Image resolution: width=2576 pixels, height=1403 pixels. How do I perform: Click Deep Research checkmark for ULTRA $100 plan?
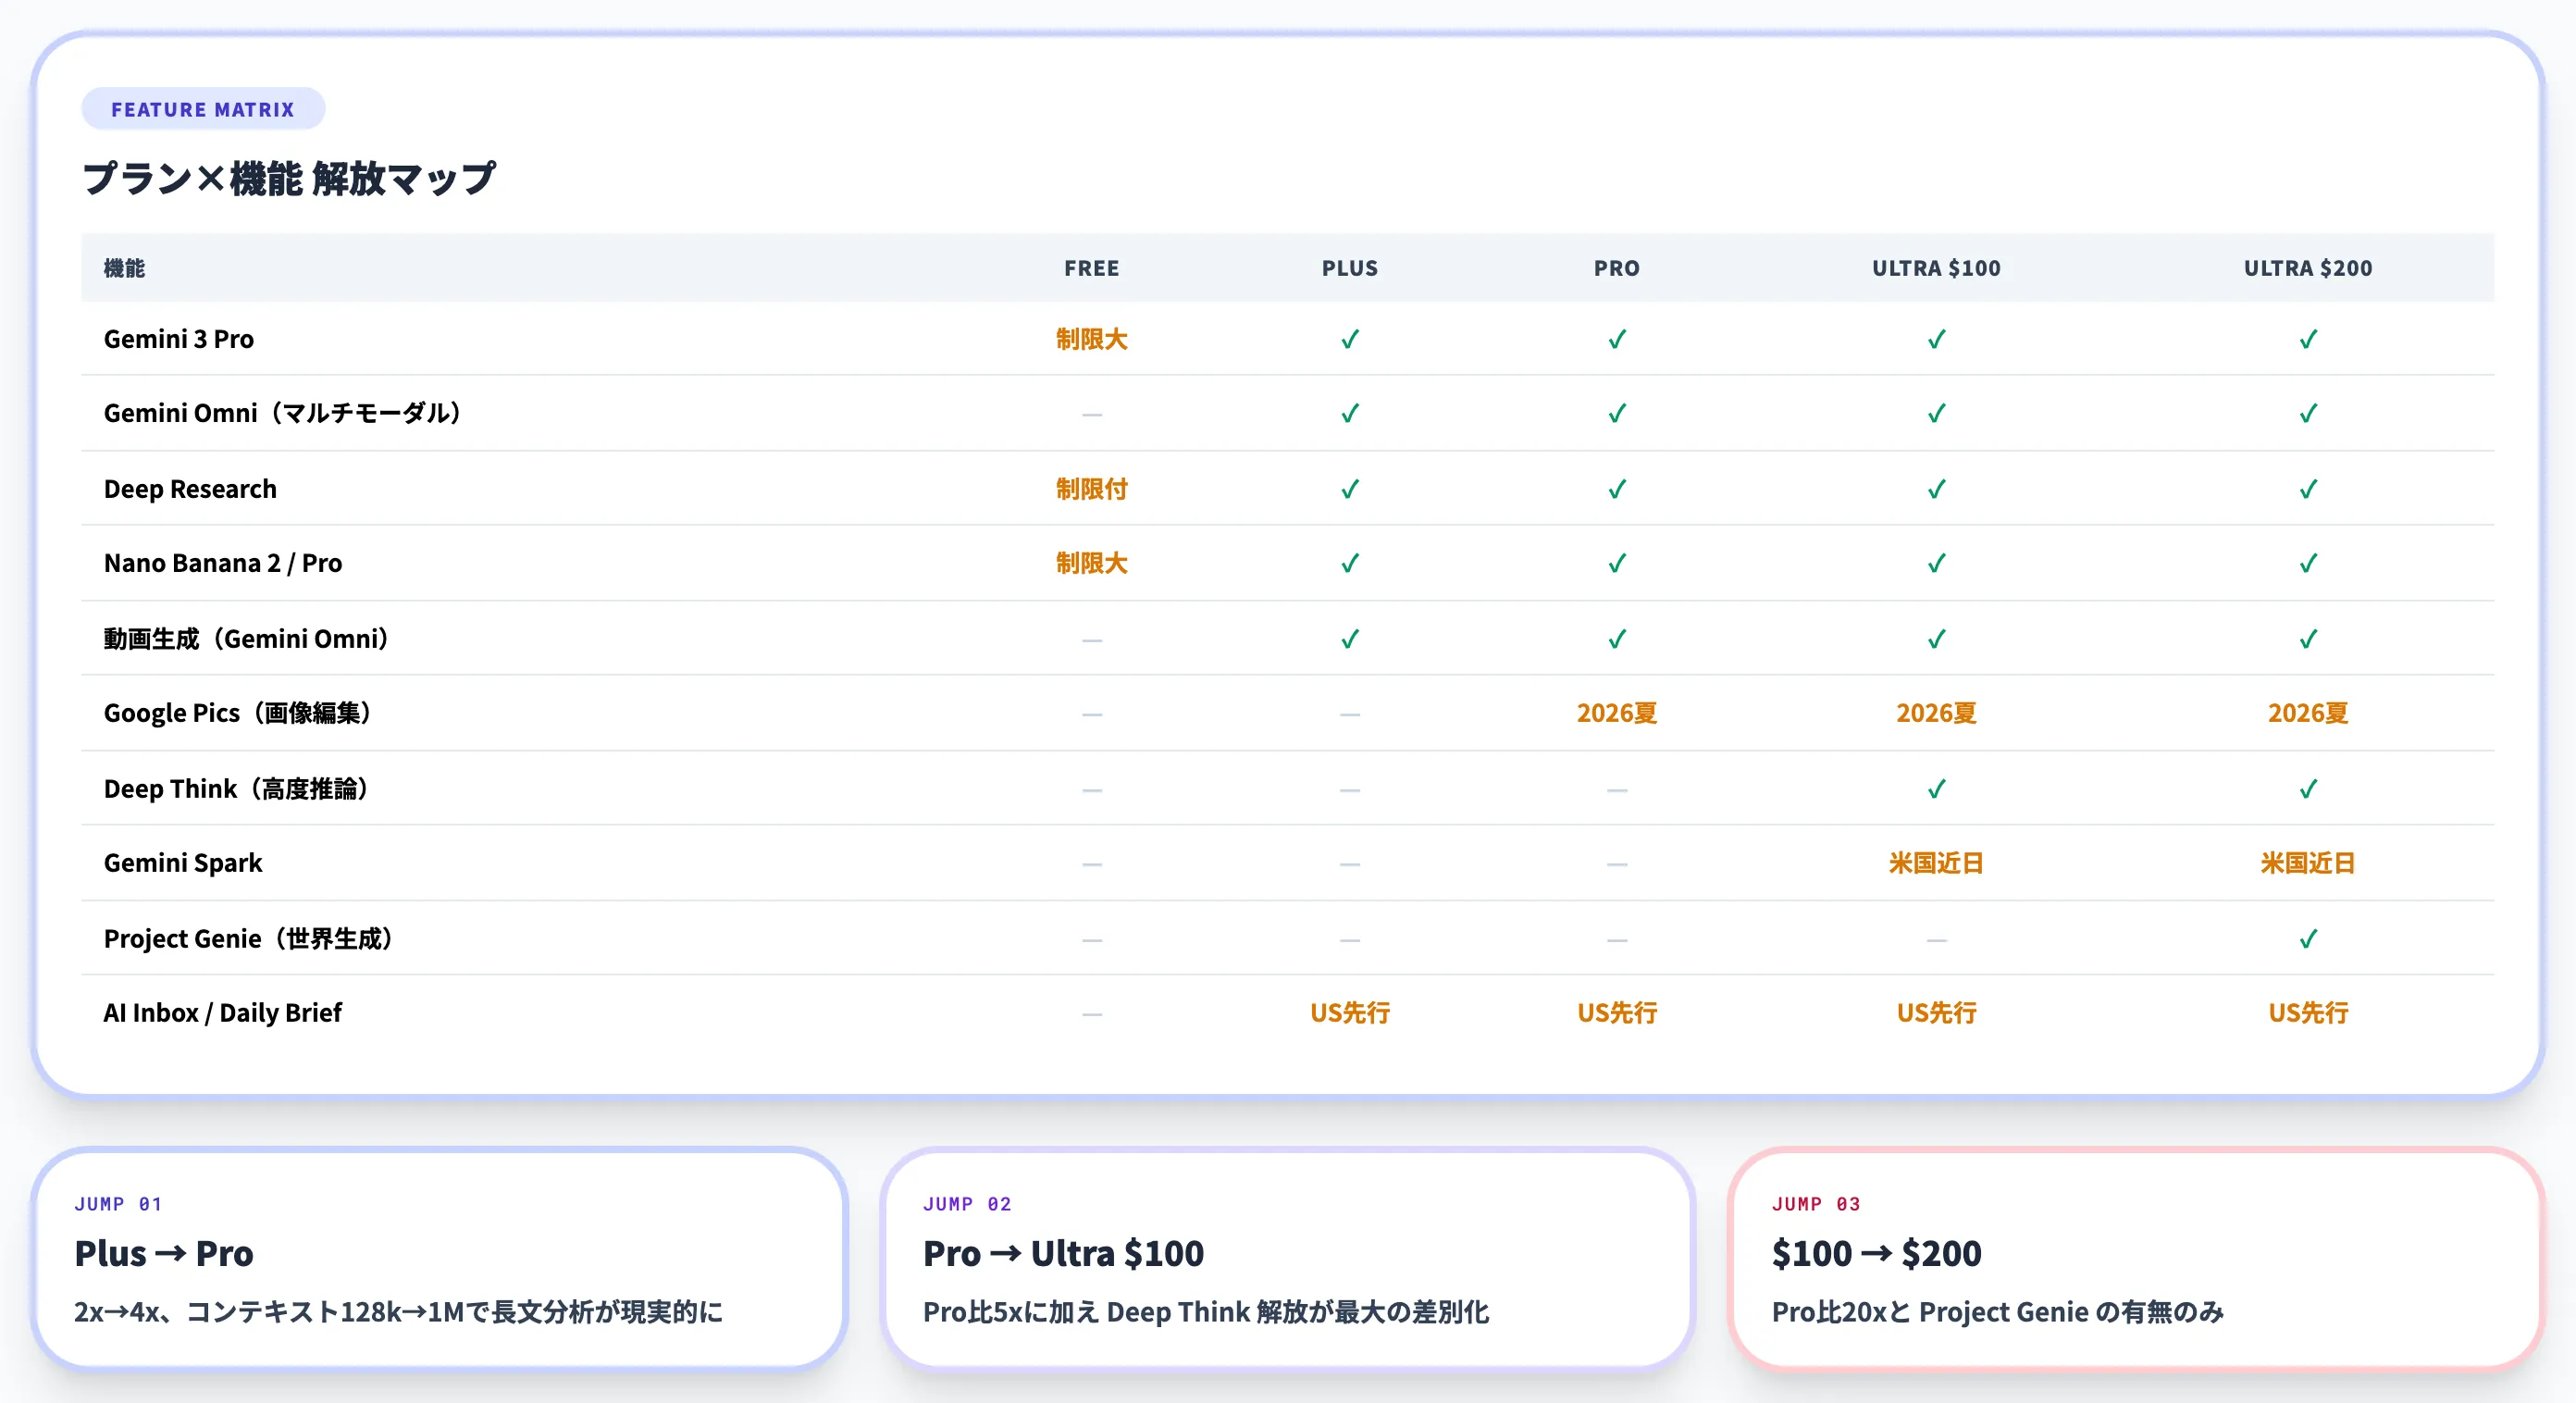tap(1936, 489)
